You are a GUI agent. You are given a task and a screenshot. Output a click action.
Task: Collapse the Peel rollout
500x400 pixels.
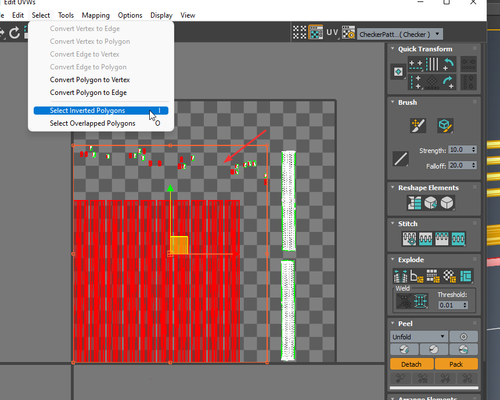tap(393, 323)
